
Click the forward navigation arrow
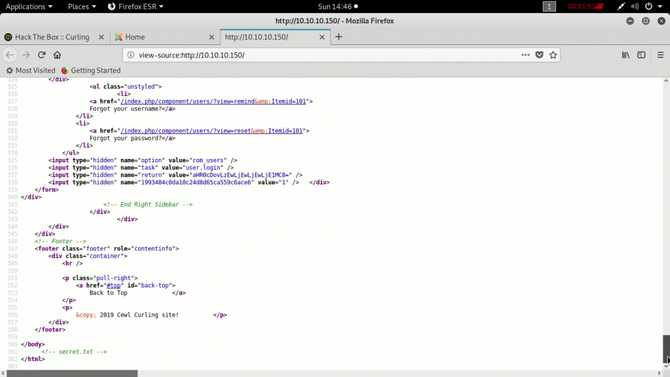pos(26,55)
